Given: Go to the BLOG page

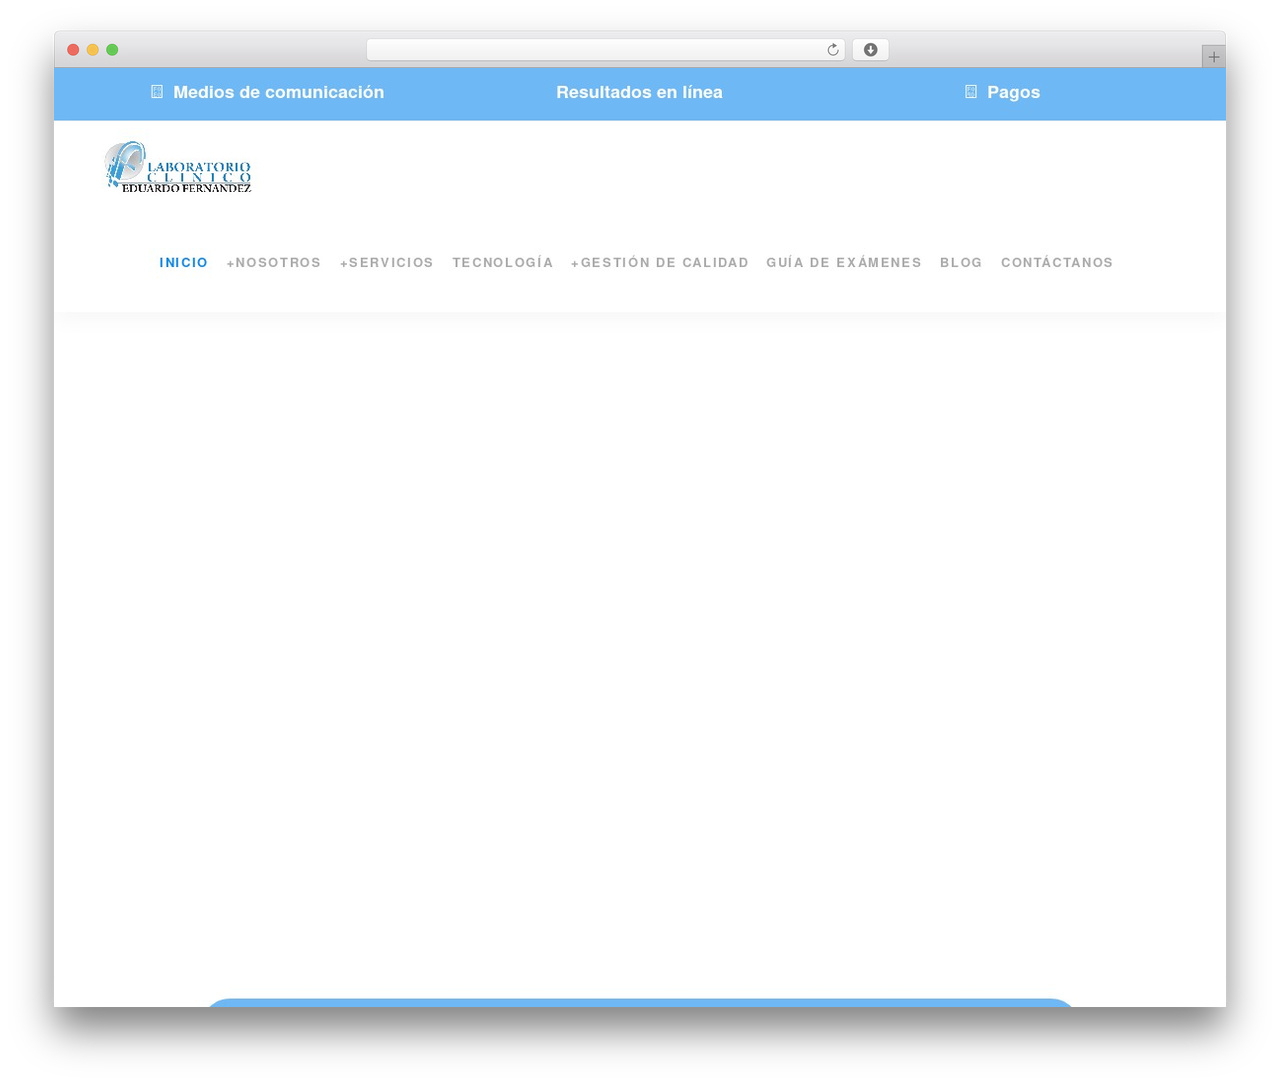Looking at the screenshot, I should point(961,263).
